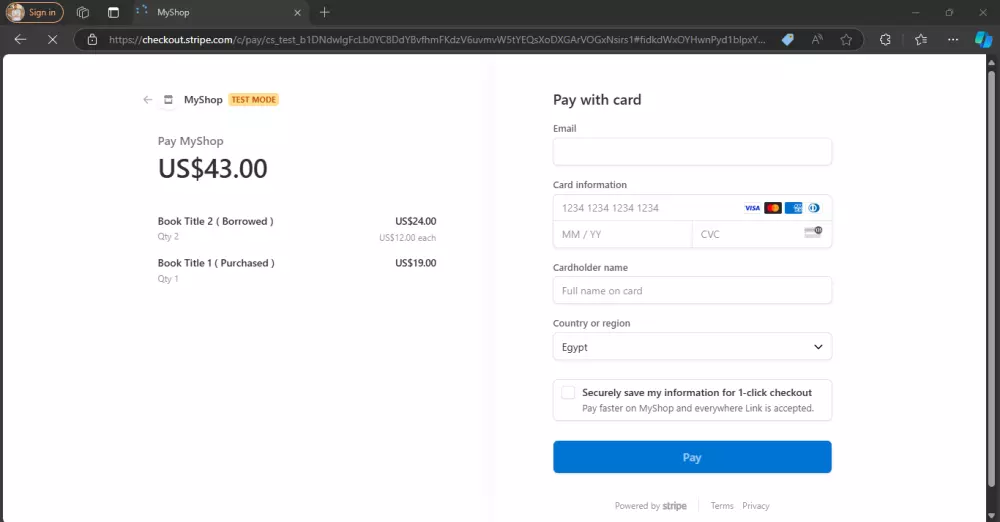The image size is (1000, 522).
Task: Click the Sign in profile button
Action: pos(35,13)
